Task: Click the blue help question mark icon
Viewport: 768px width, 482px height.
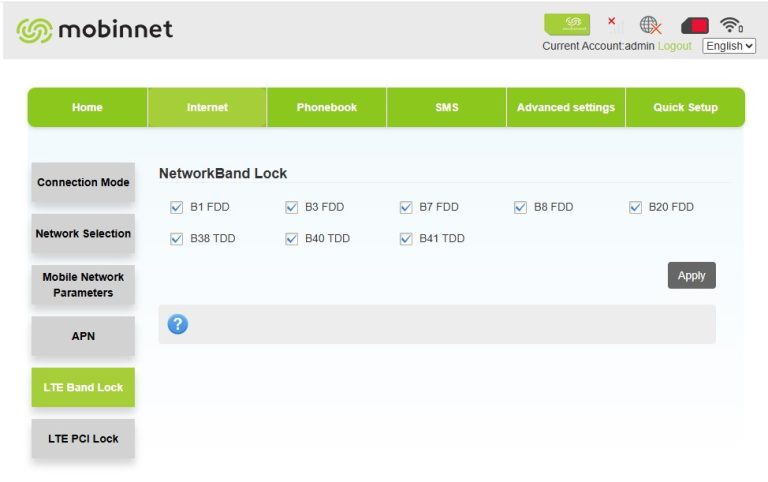Action: (x=178, y=324)
